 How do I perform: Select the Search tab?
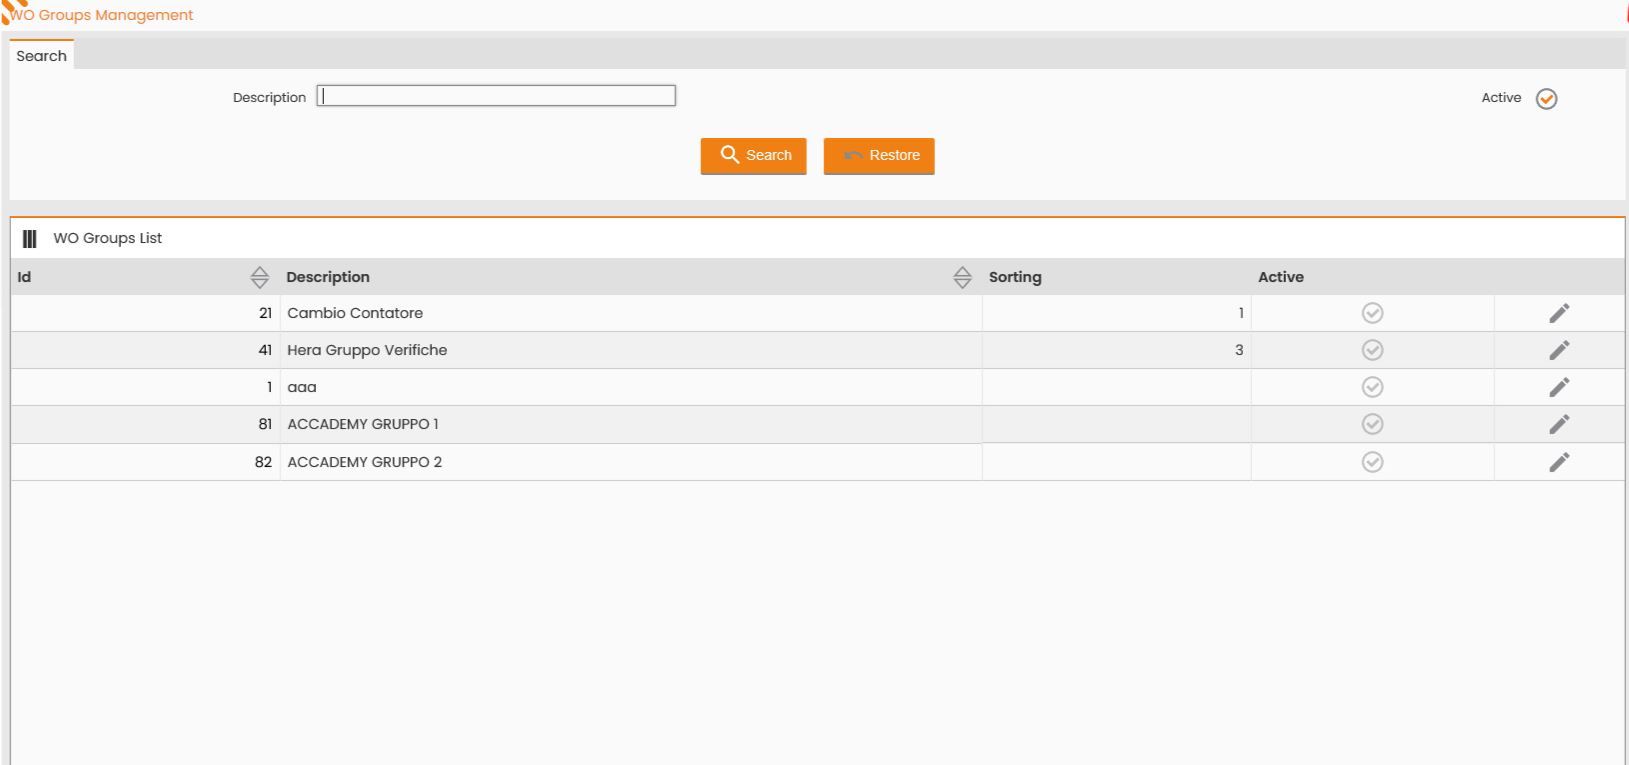coord(42,56)
